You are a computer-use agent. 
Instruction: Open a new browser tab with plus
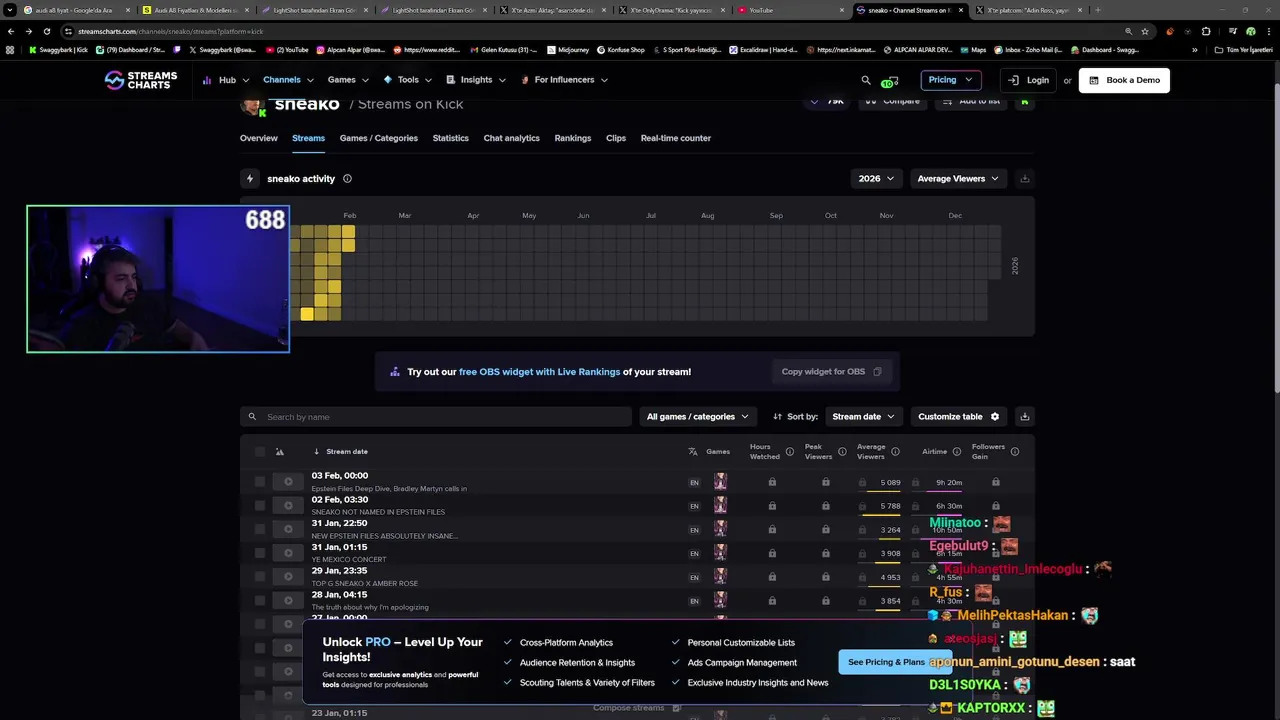click(1097, 10)
